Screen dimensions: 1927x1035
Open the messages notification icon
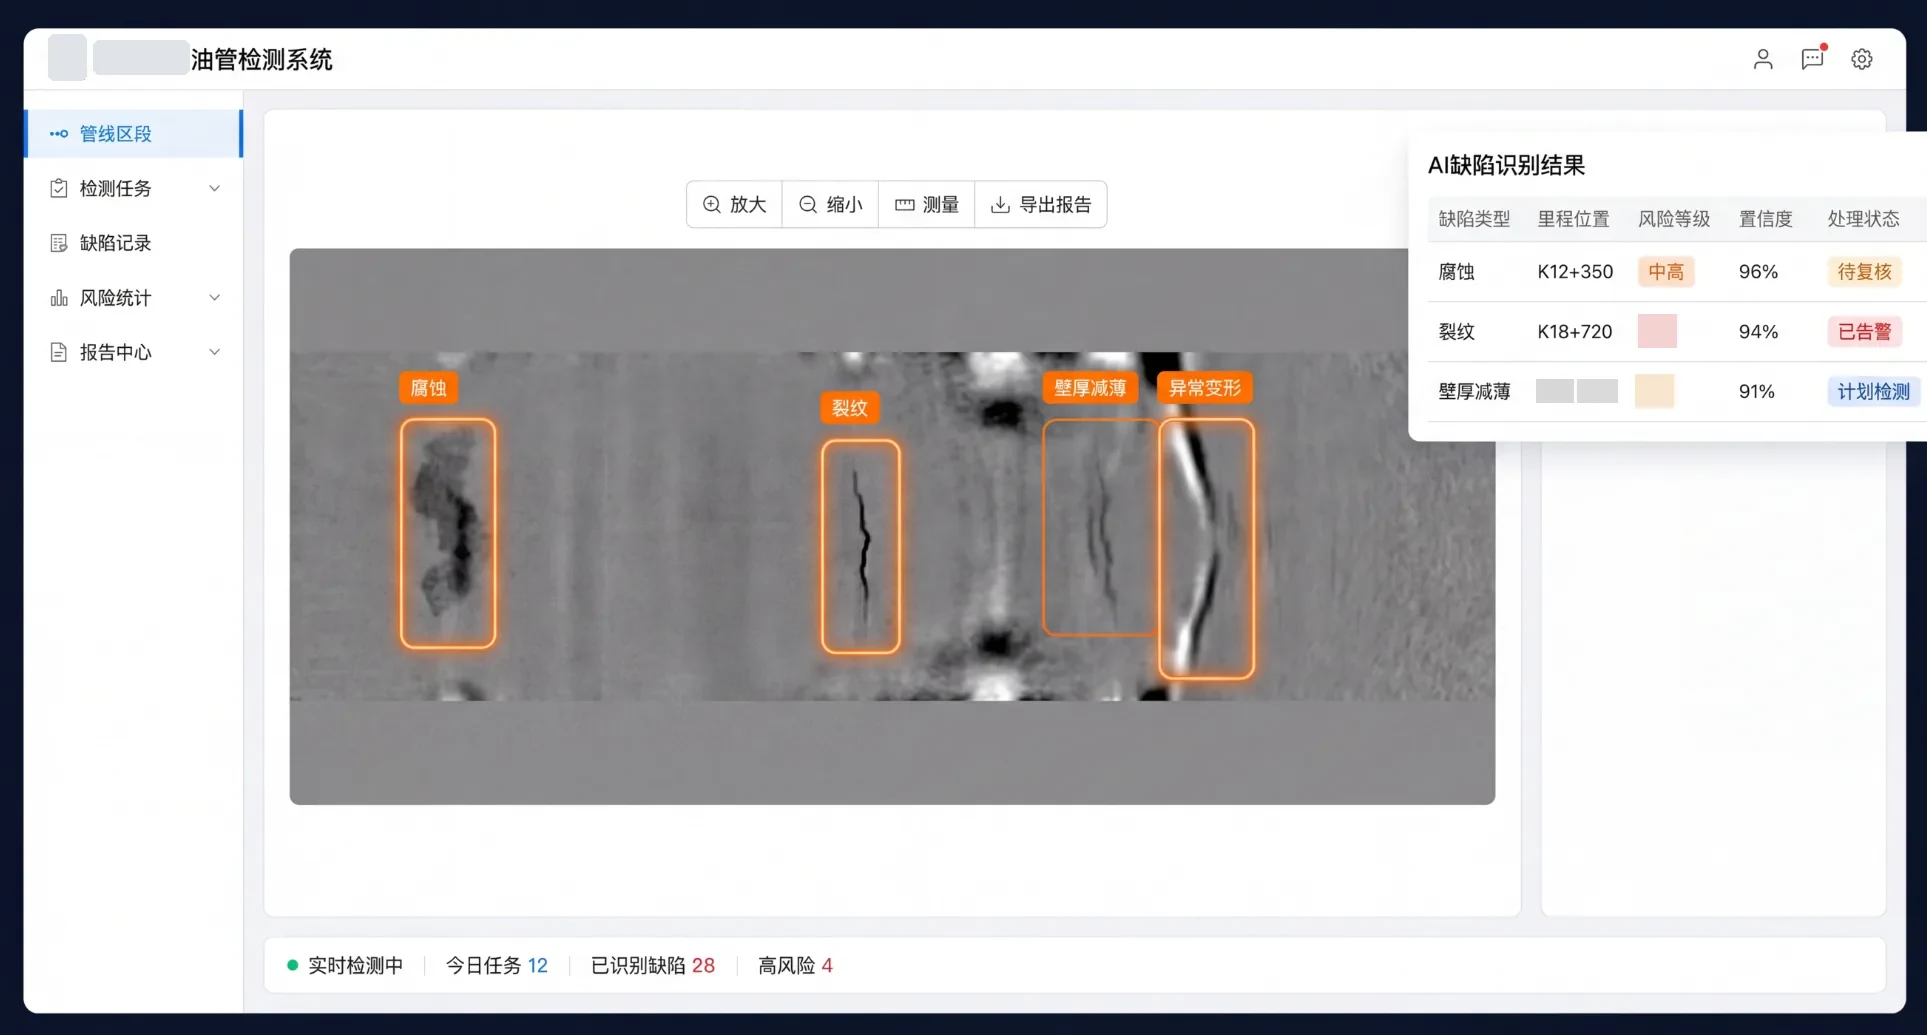[1812, 59]
